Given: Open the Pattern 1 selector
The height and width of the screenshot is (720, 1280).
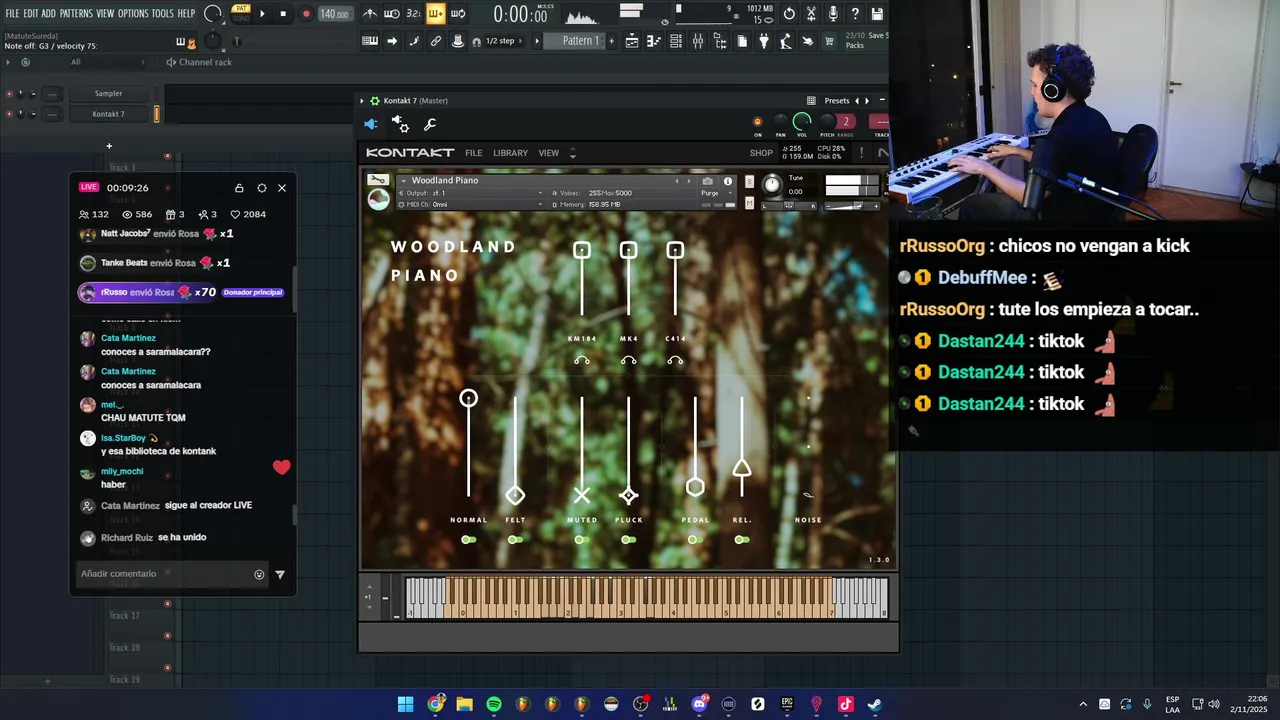Looking at the screenshot, I should 581,41.
